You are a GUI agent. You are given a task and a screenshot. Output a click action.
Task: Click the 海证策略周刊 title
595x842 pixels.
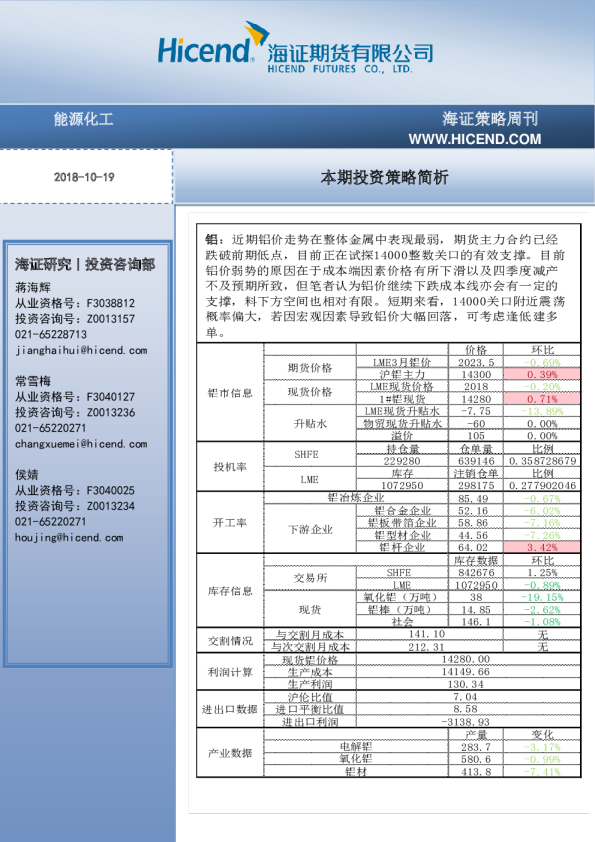tap(490, 119)
